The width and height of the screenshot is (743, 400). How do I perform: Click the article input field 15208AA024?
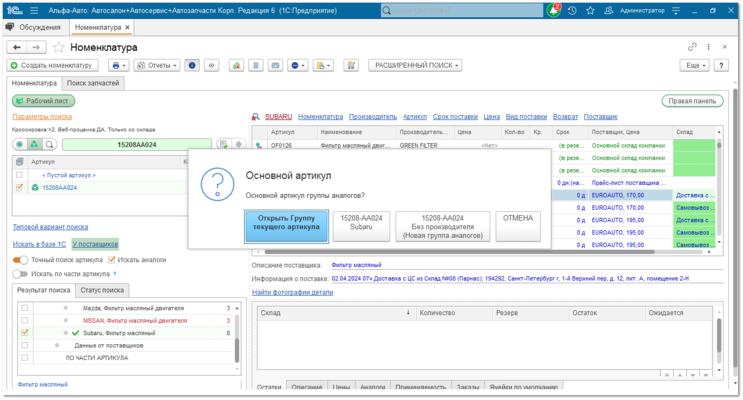tap(137, 144)
